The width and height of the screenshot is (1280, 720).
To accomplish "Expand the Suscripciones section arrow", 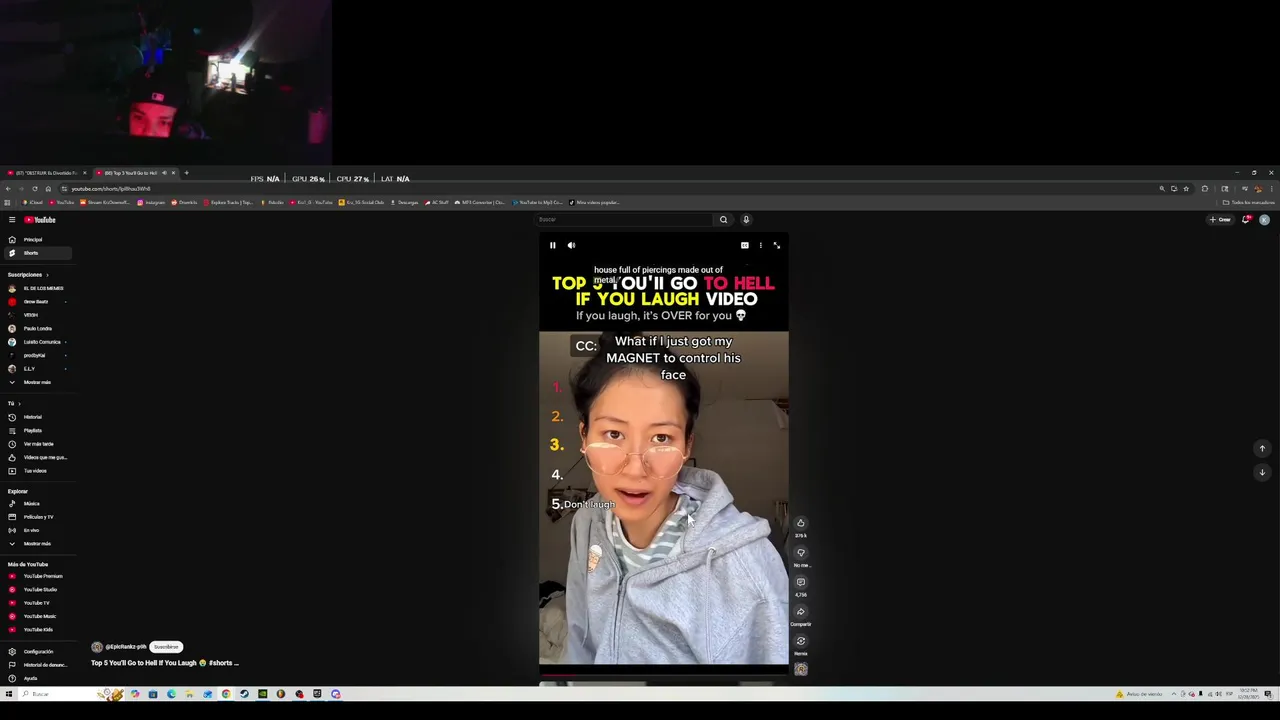I will pyautogui.click(x=47, y=274).
